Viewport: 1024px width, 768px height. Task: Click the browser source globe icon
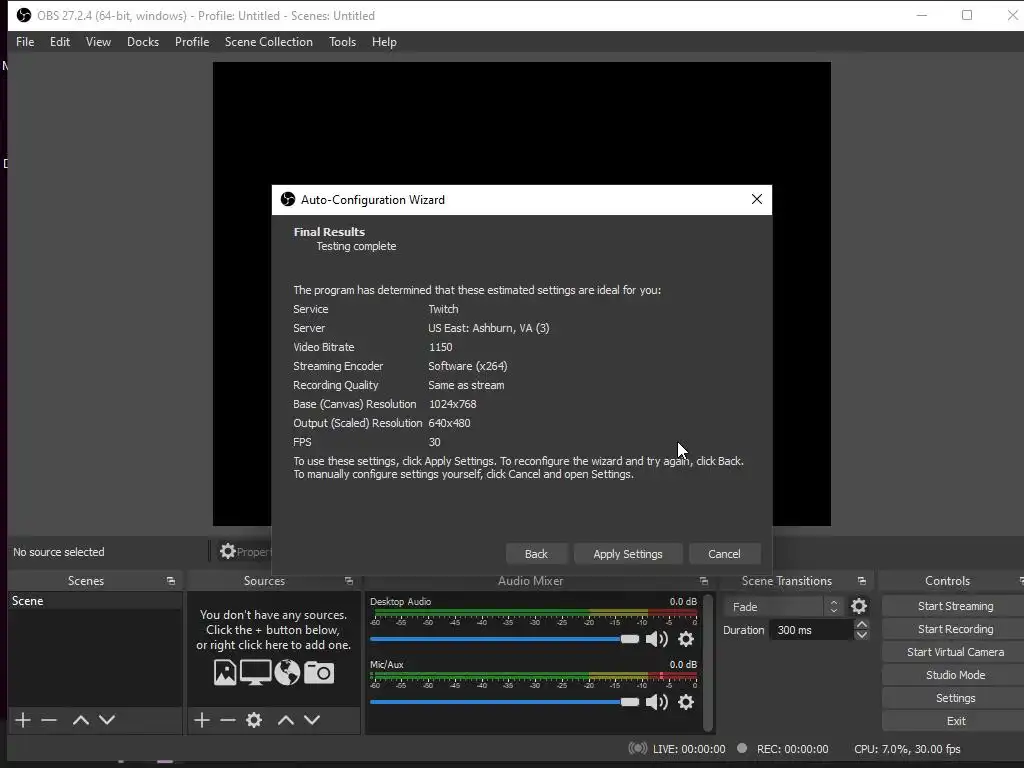click(287, 673)
